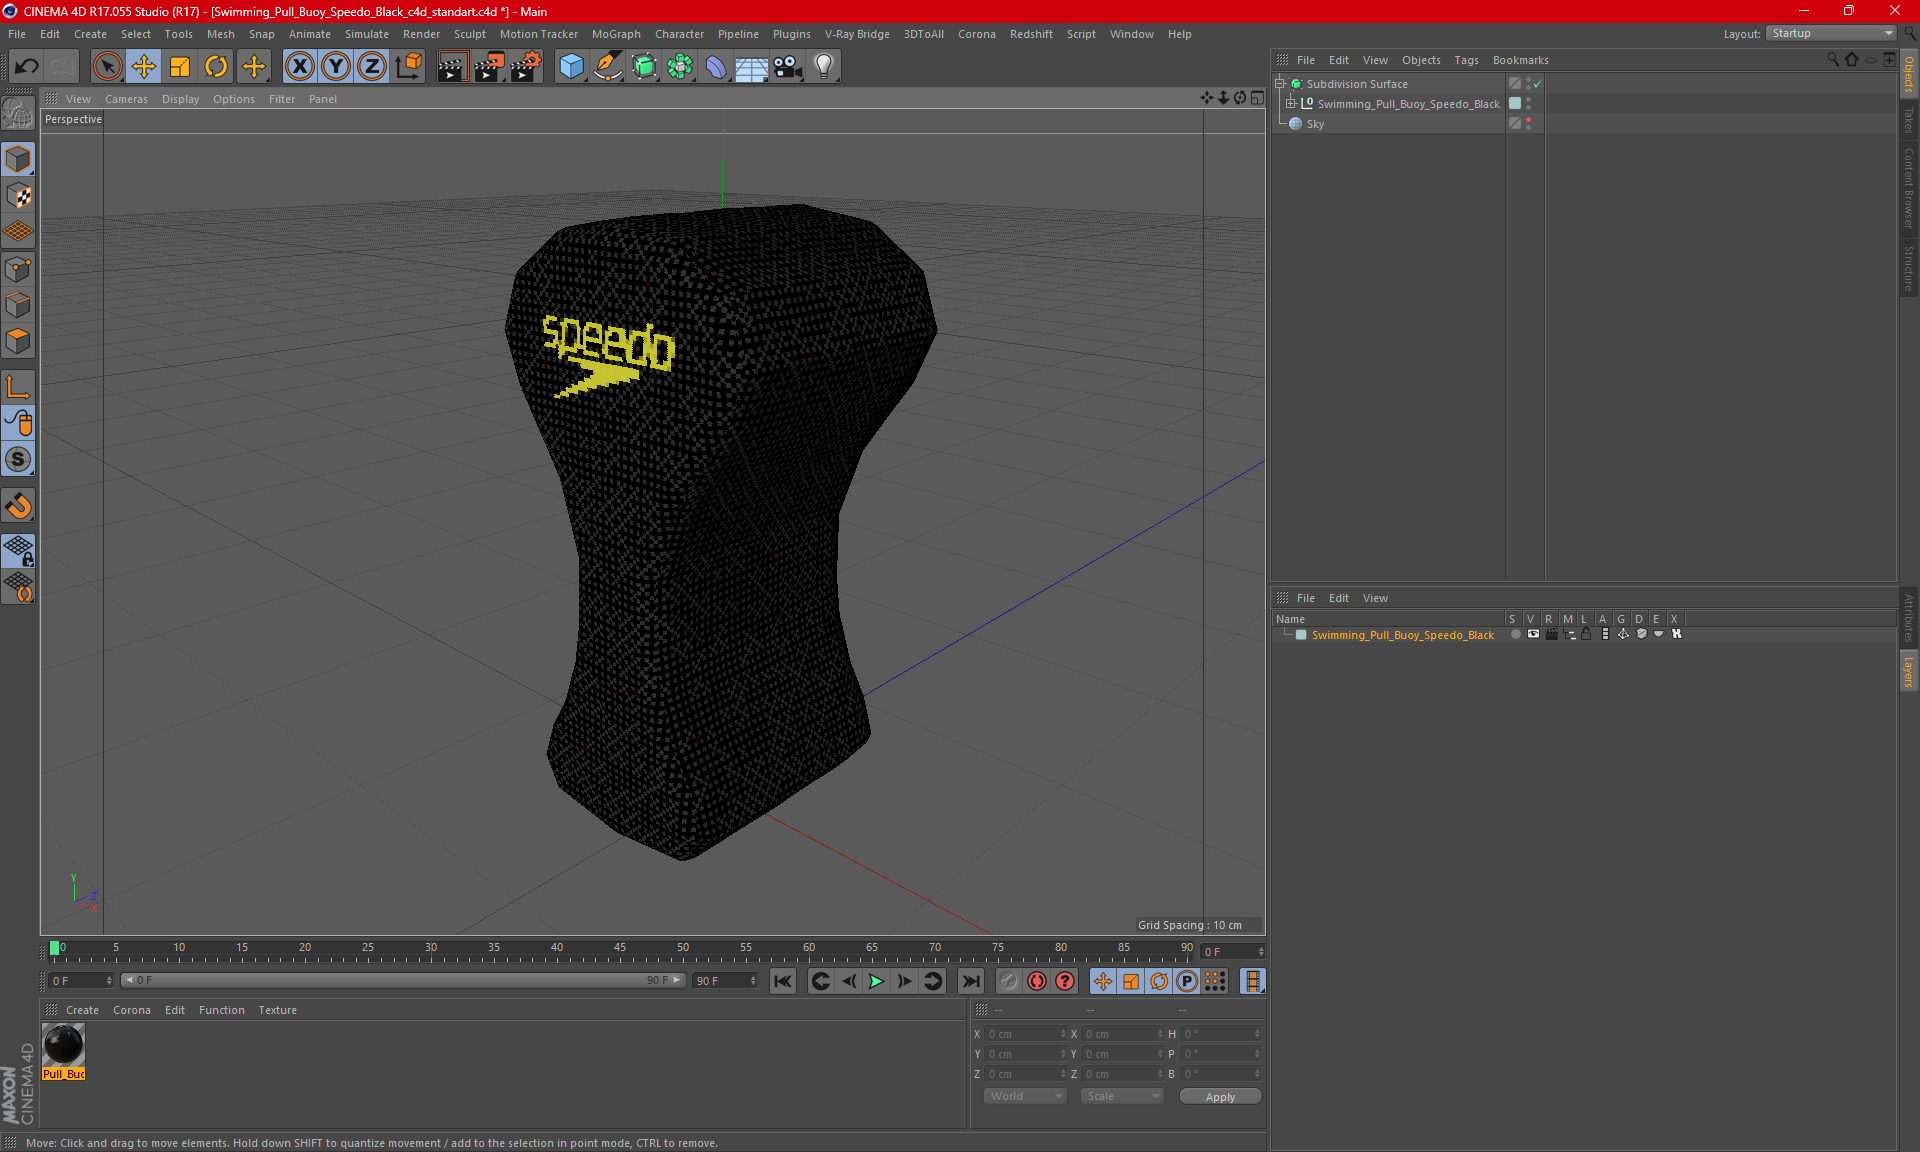The image size is (1920, 1152).
Task: Click the Axis L-shaped tool icon
Action: pyautogui.click(x=19, y=387)
